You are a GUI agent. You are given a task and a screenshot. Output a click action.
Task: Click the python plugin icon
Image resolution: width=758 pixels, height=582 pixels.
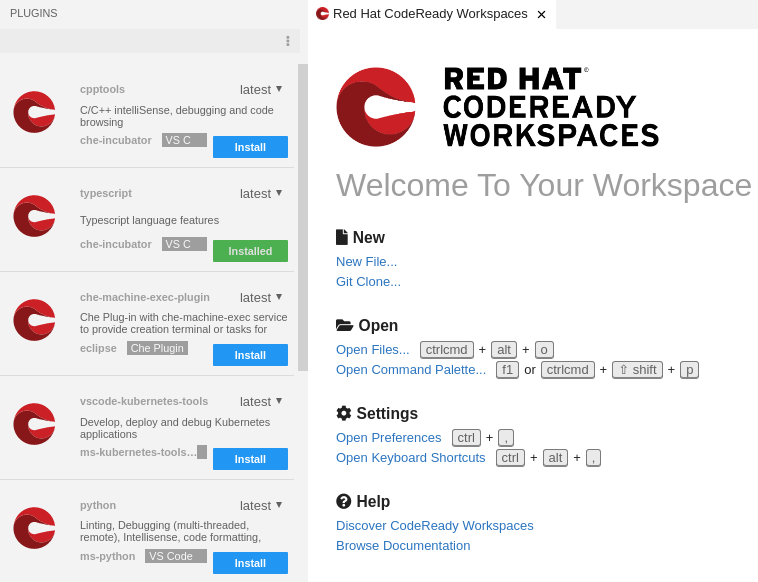point(34,528)
